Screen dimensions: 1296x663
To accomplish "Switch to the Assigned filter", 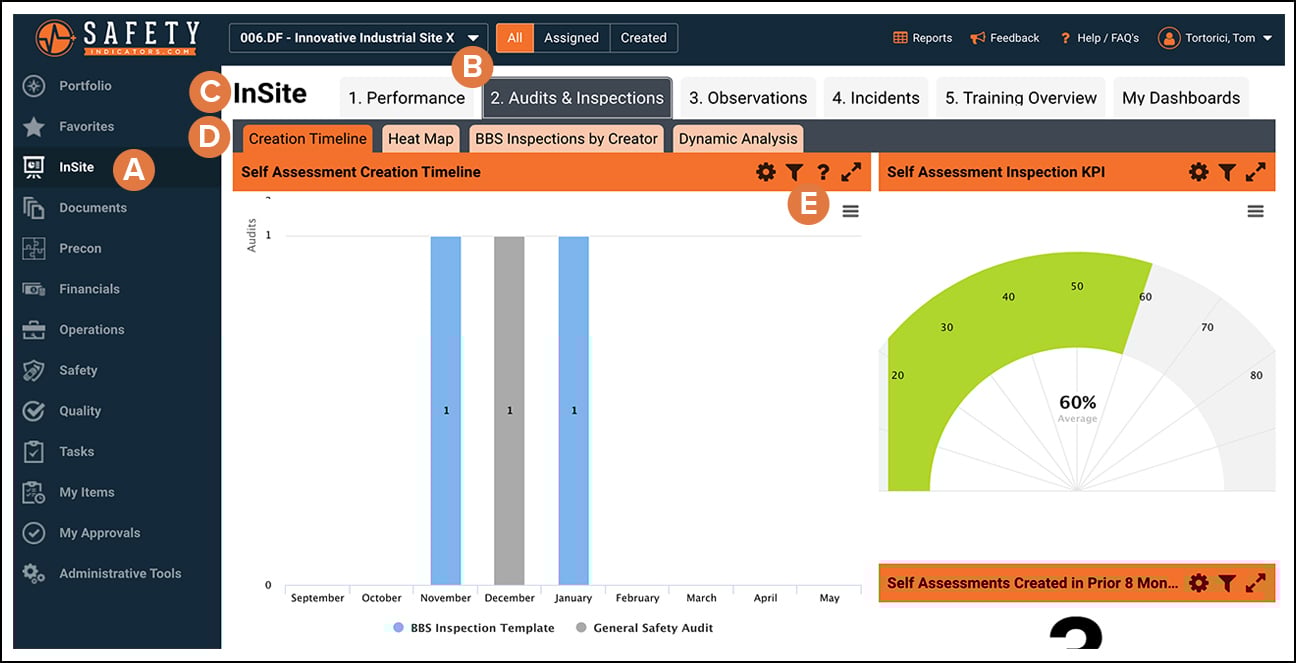I will (571, 37).
